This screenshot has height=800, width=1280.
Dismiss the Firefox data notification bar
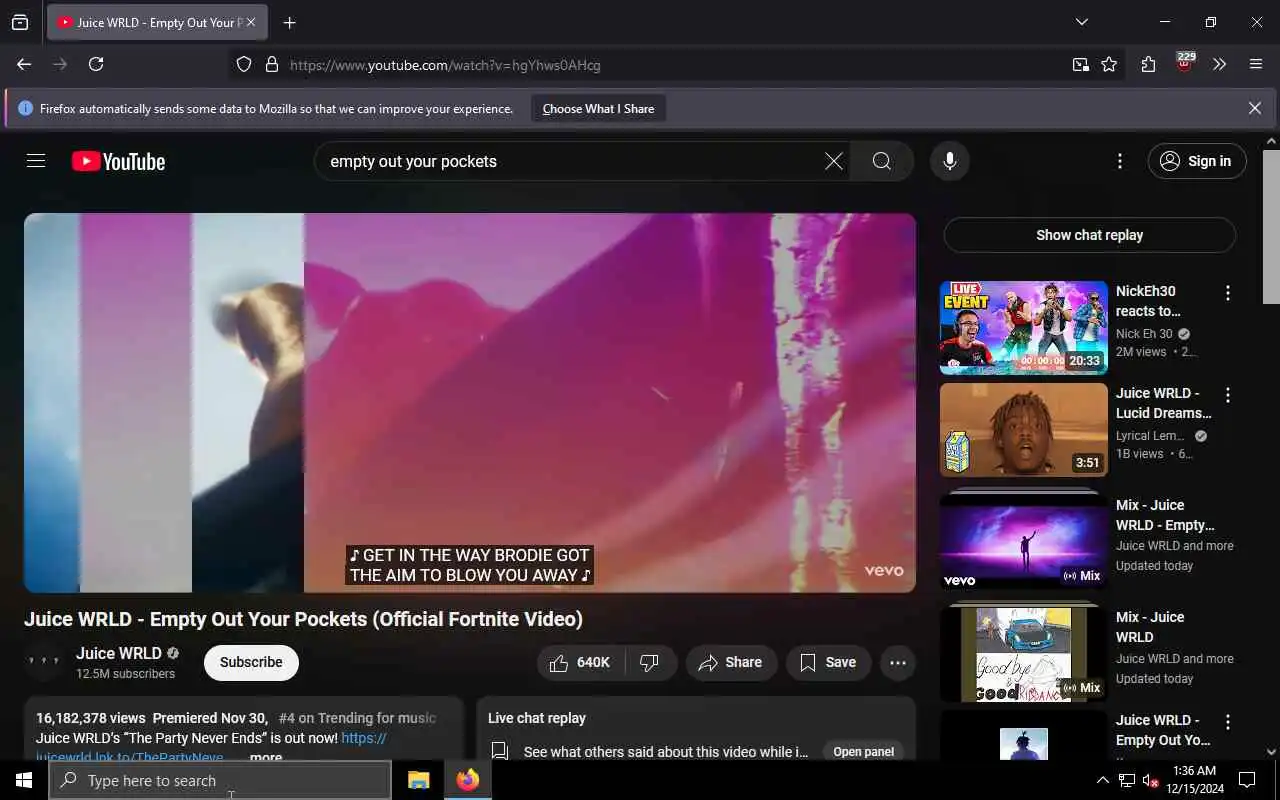pyautogui.click(x=1254, y=108)
